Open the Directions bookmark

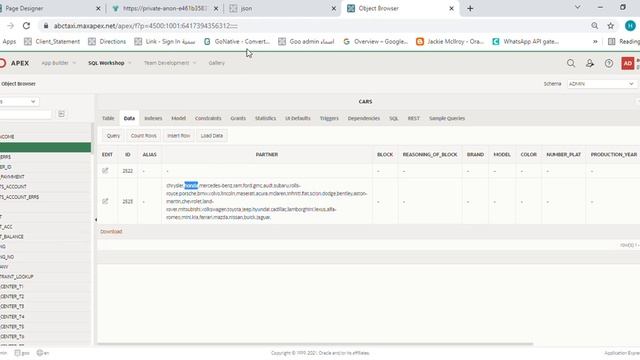[x=107, y=41]
